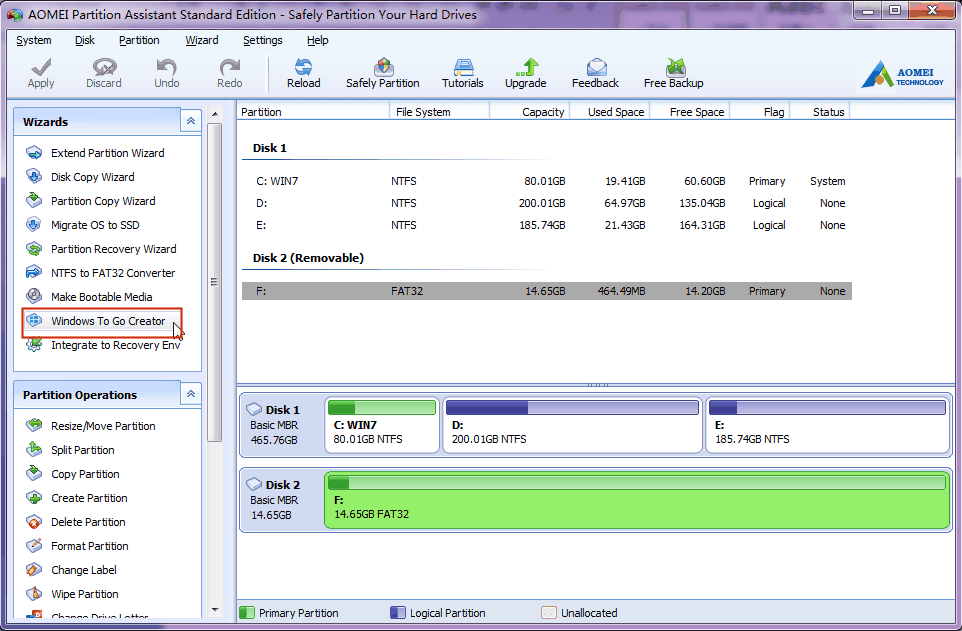The image size is (962, 631).
Task: Click the Copy Partition icon
Action: 34,473
